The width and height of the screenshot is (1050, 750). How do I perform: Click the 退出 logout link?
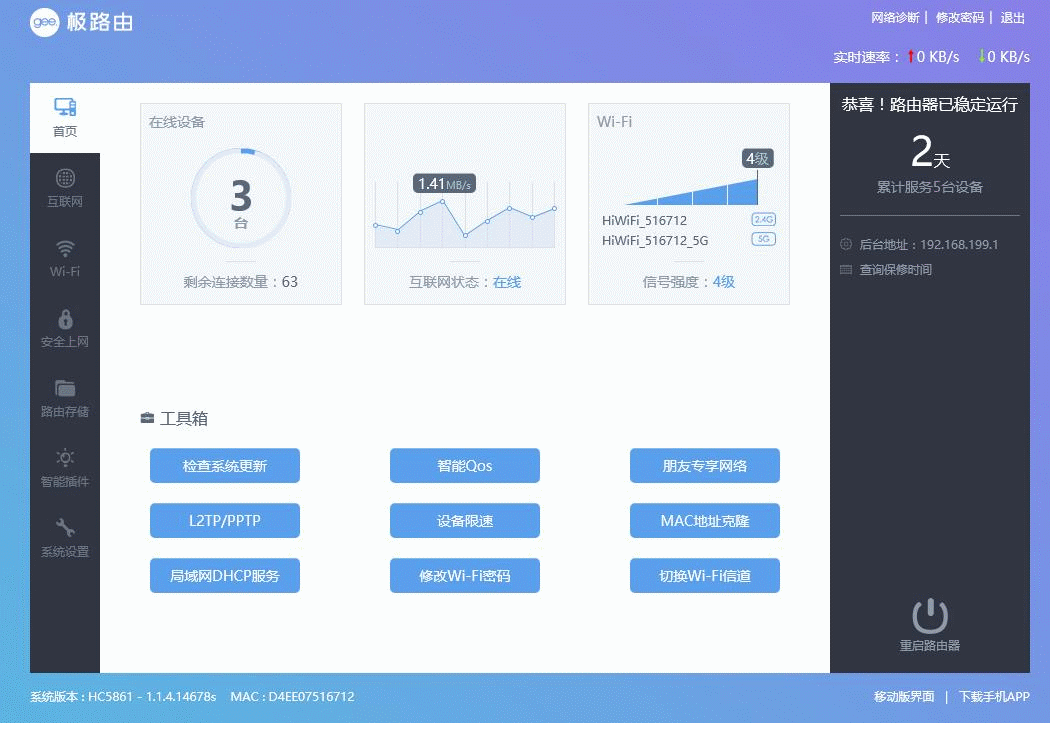[x=1012, y=18]
